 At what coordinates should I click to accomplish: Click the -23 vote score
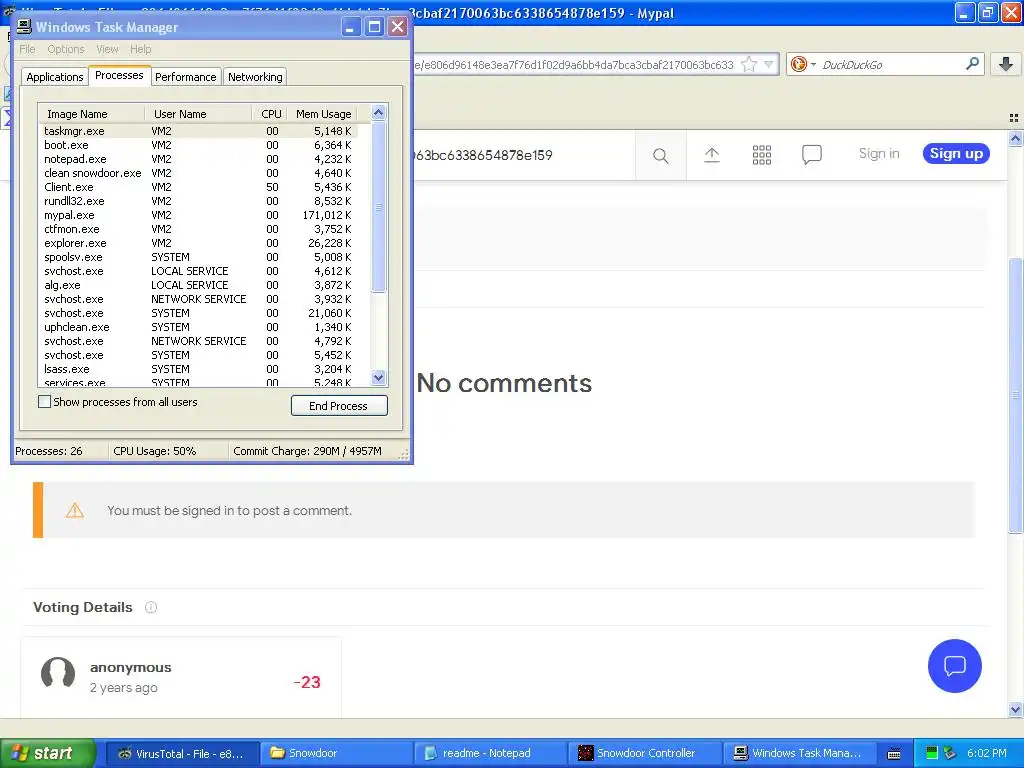click(307, 682)
